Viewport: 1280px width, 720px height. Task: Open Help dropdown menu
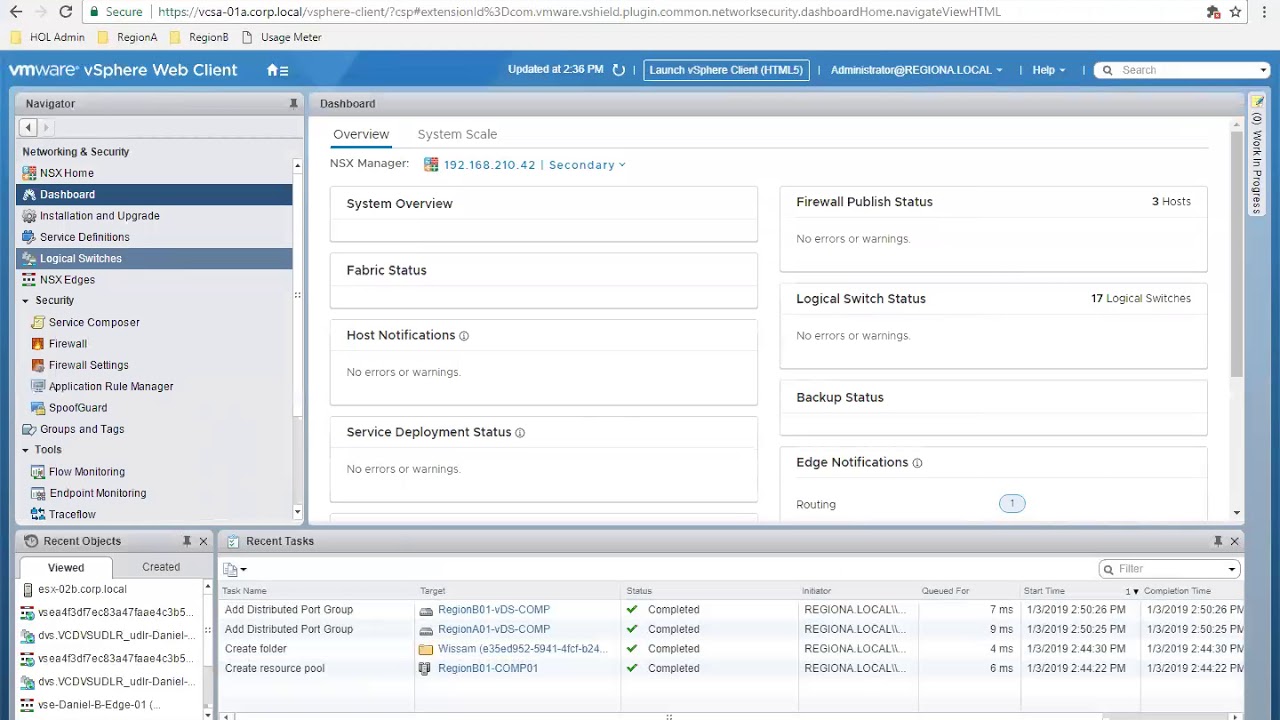(1049, 70)
